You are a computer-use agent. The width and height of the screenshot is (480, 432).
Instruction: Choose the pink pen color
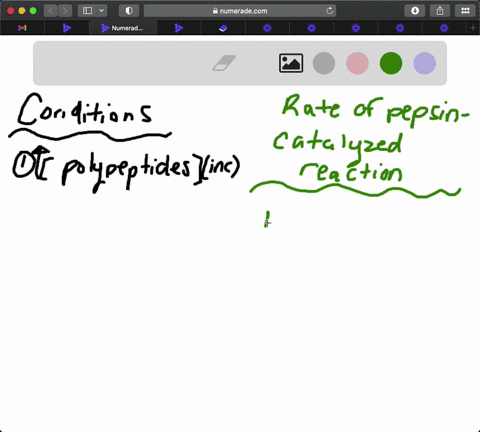(x=357, y=63)
